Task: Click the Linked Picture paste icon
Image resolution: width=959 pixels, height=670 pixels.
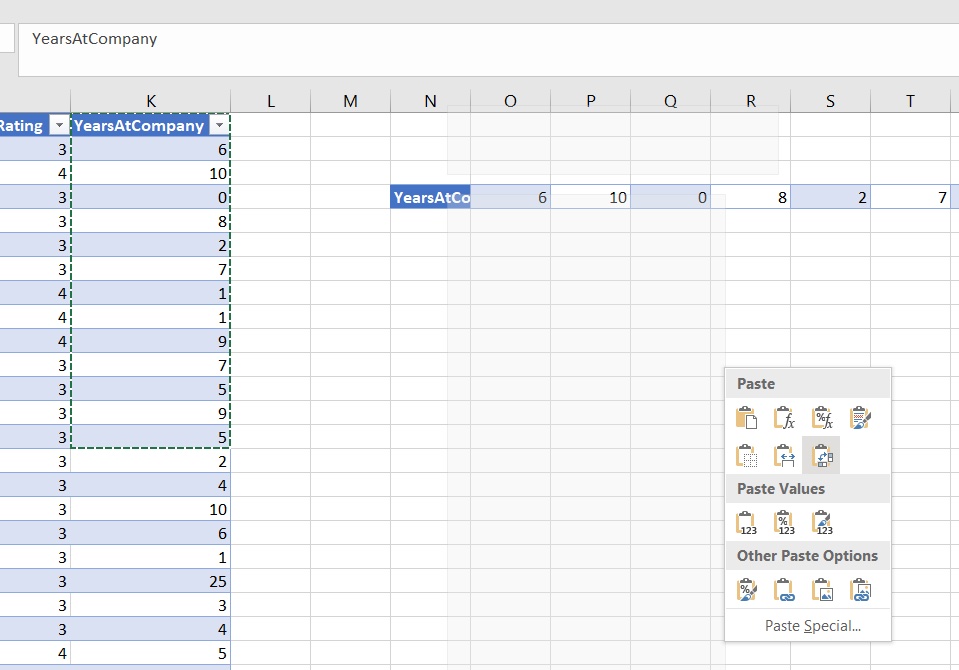Action: click(x=860, y=590)
